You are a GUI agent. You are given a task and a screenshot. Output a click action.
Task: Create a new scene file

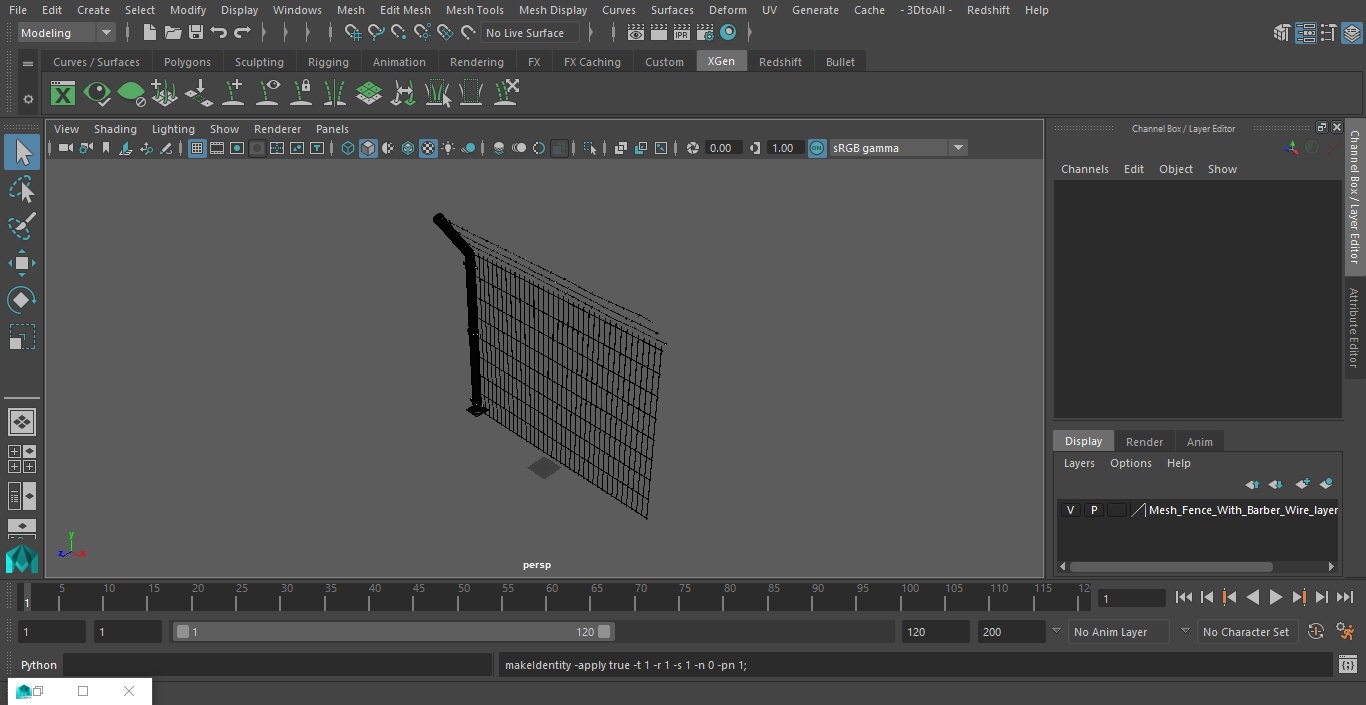coord(149,33)
